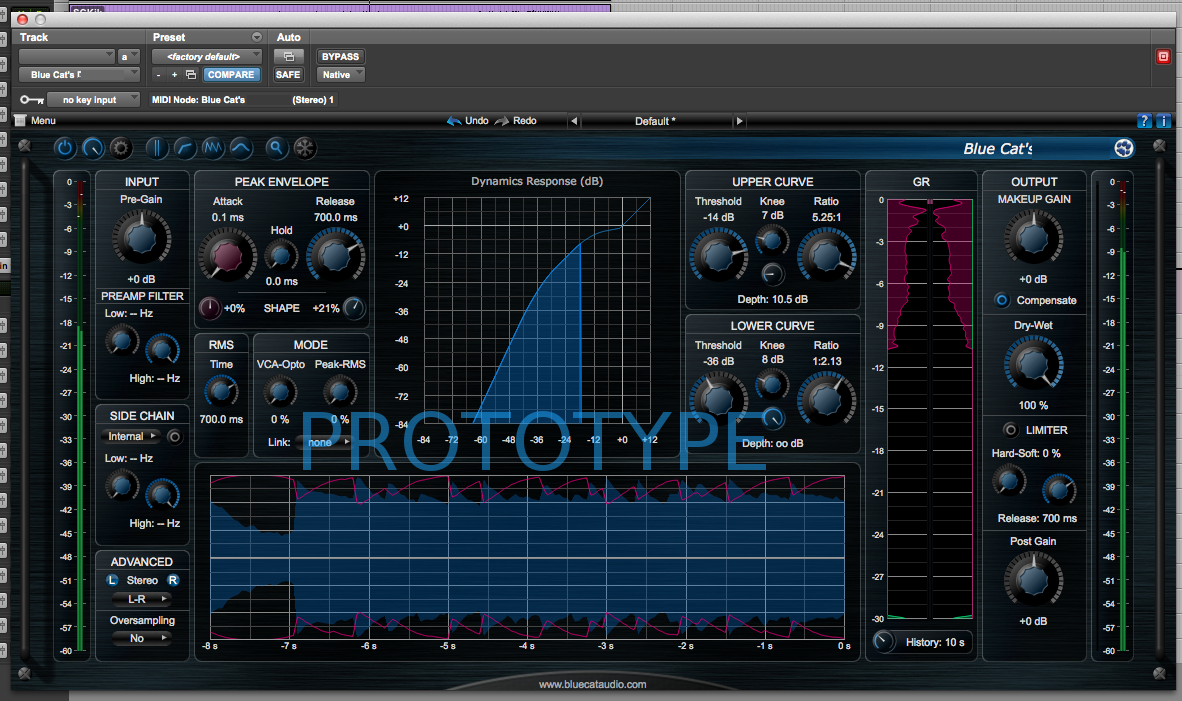The height and width of the screenshot is (701, 1182).
Task: Go to previous preset with left arrow
Action: [574, 121]
